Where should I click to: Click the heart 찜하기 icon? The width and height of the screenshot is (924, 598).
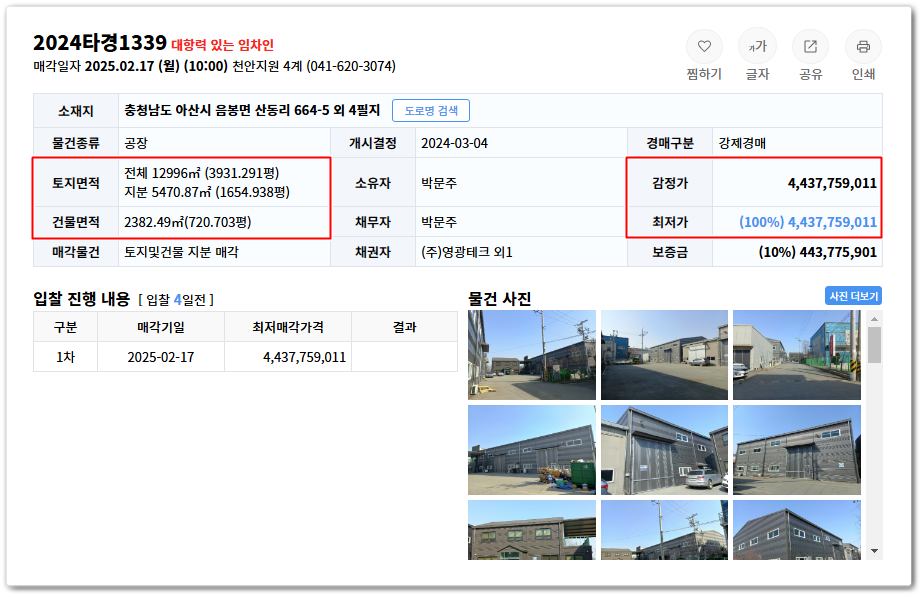pos(704,46)
